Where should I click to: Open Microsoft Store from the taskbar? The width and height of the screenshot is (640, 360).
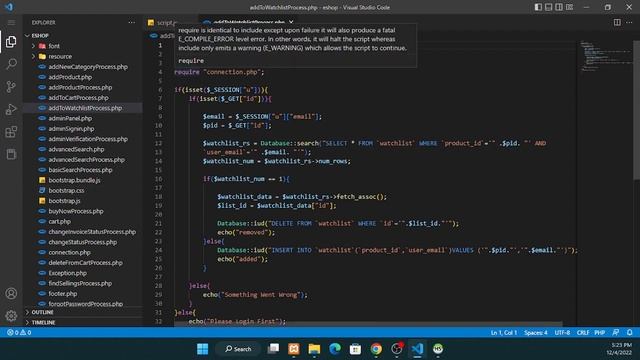point(355,349)
